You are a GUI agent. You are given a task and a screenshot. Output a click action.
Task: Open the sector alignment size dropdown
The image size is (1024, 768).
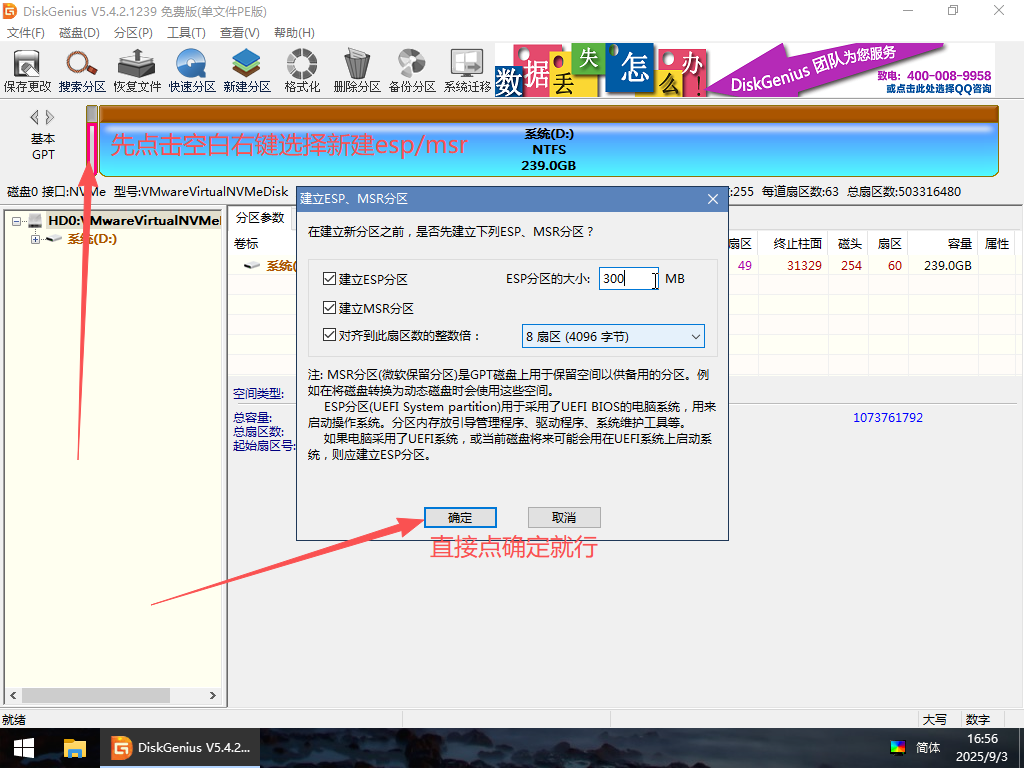coord(695,335)
